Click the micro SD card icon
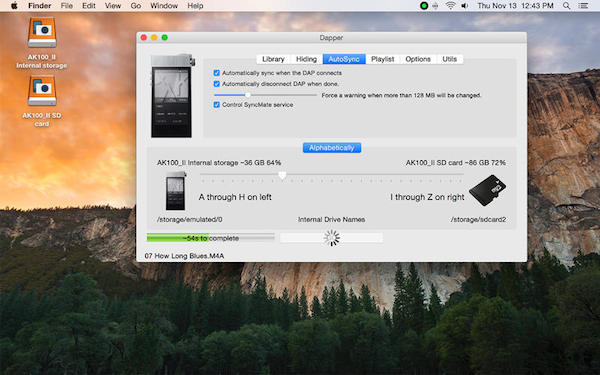600x375 pixels. pos(487,190)
